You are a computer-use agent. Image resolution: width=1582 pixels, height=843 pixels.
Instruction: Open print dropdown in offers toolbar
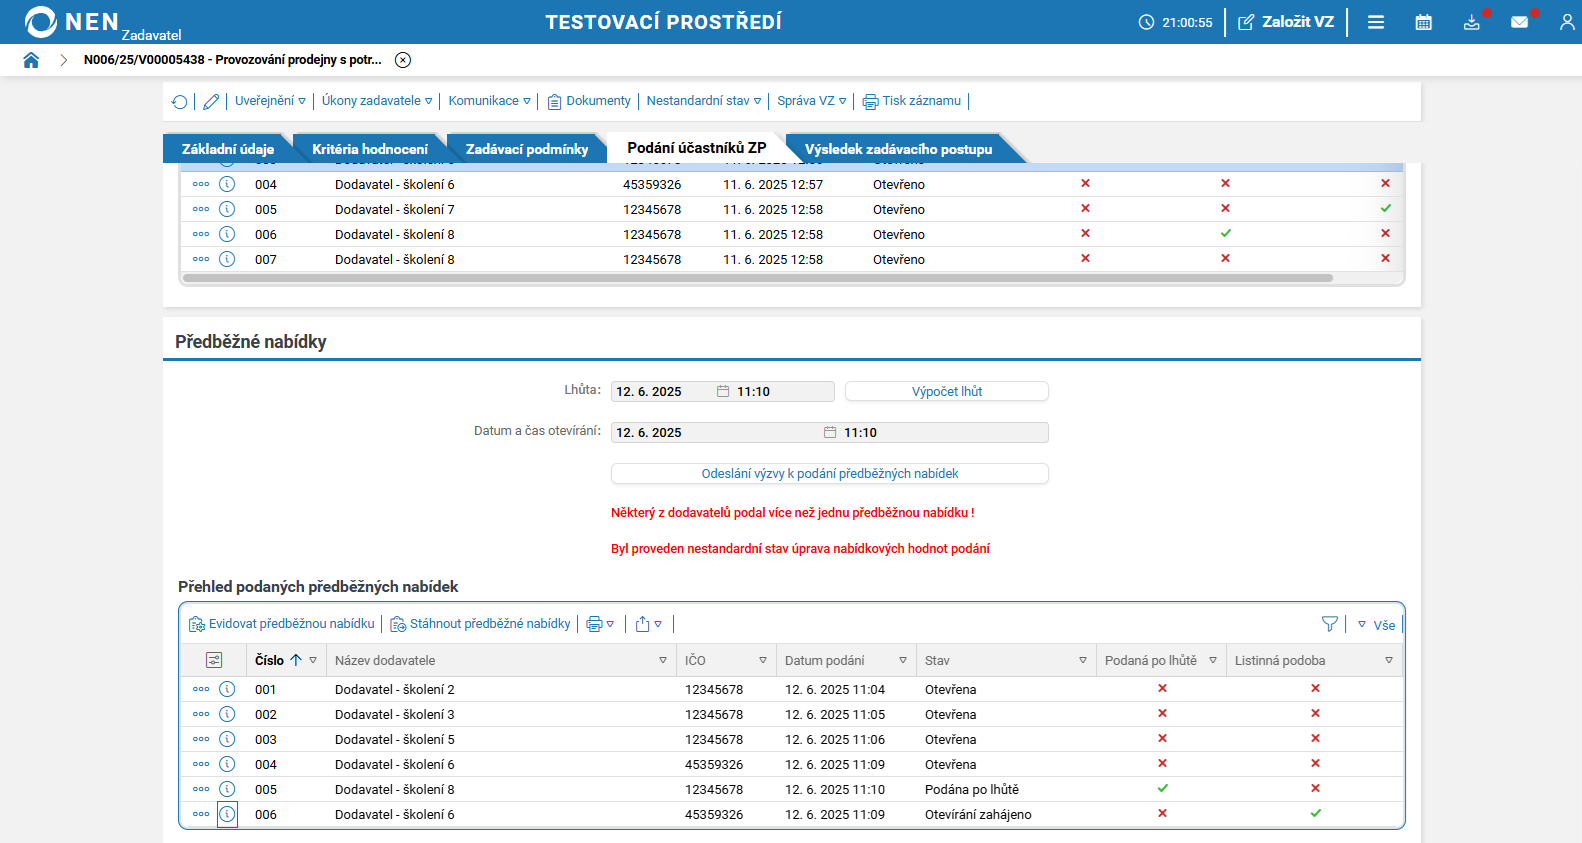click(600, 624)
